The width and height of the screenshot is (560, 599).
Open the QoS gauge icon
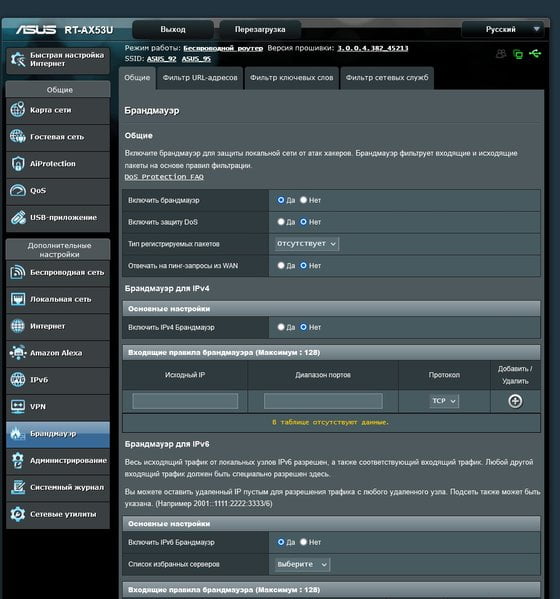[x=18, y=190]
